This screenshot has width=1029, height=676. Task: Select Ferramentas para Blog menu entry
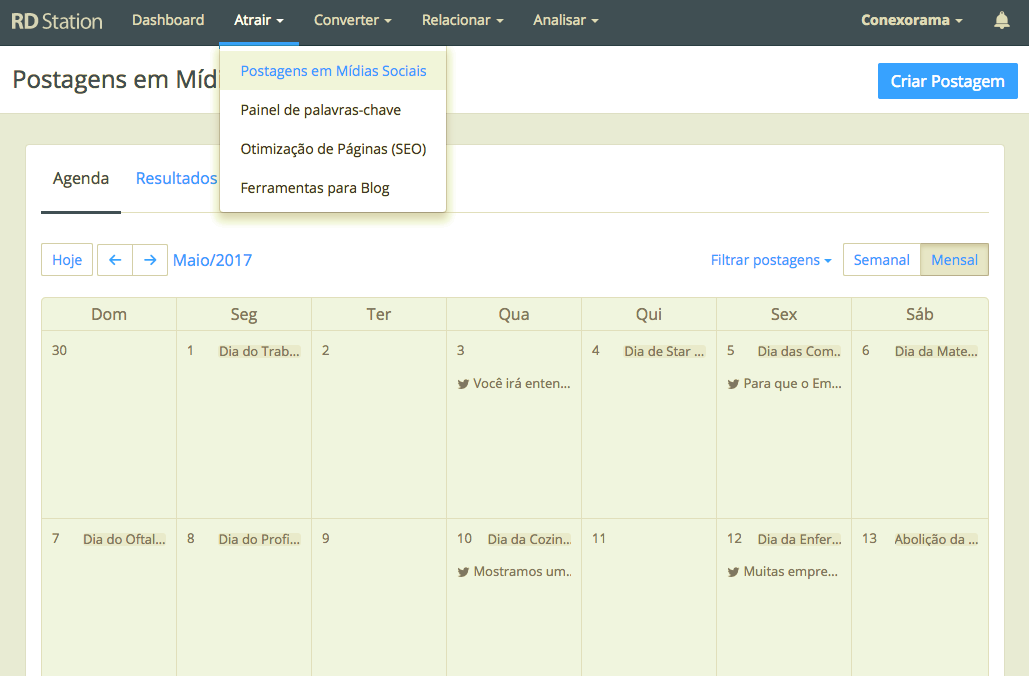pyautogui.click(x=315, y=188)
